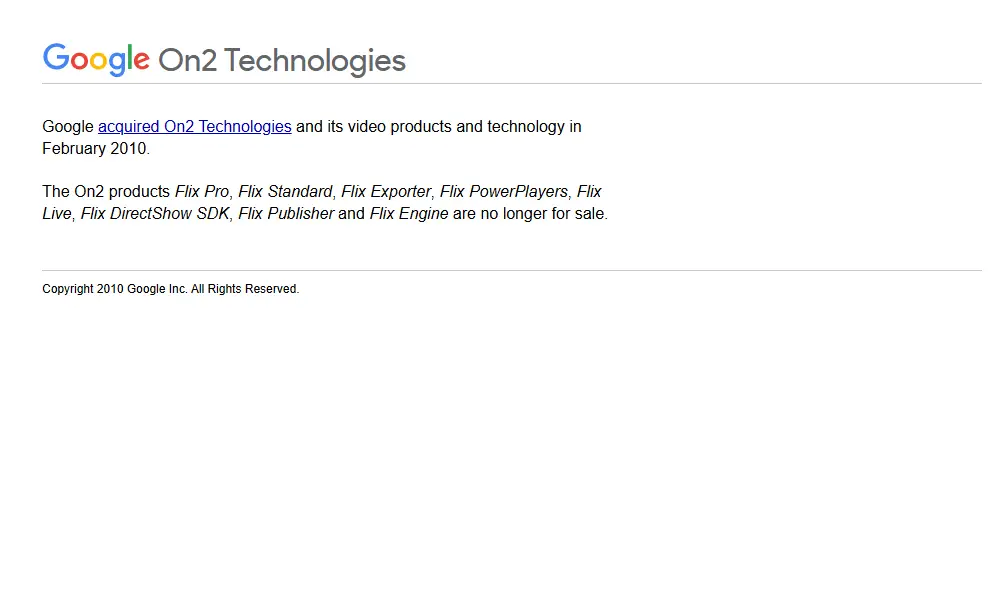Click Google Inc. in the footer

tap(157, 289)
